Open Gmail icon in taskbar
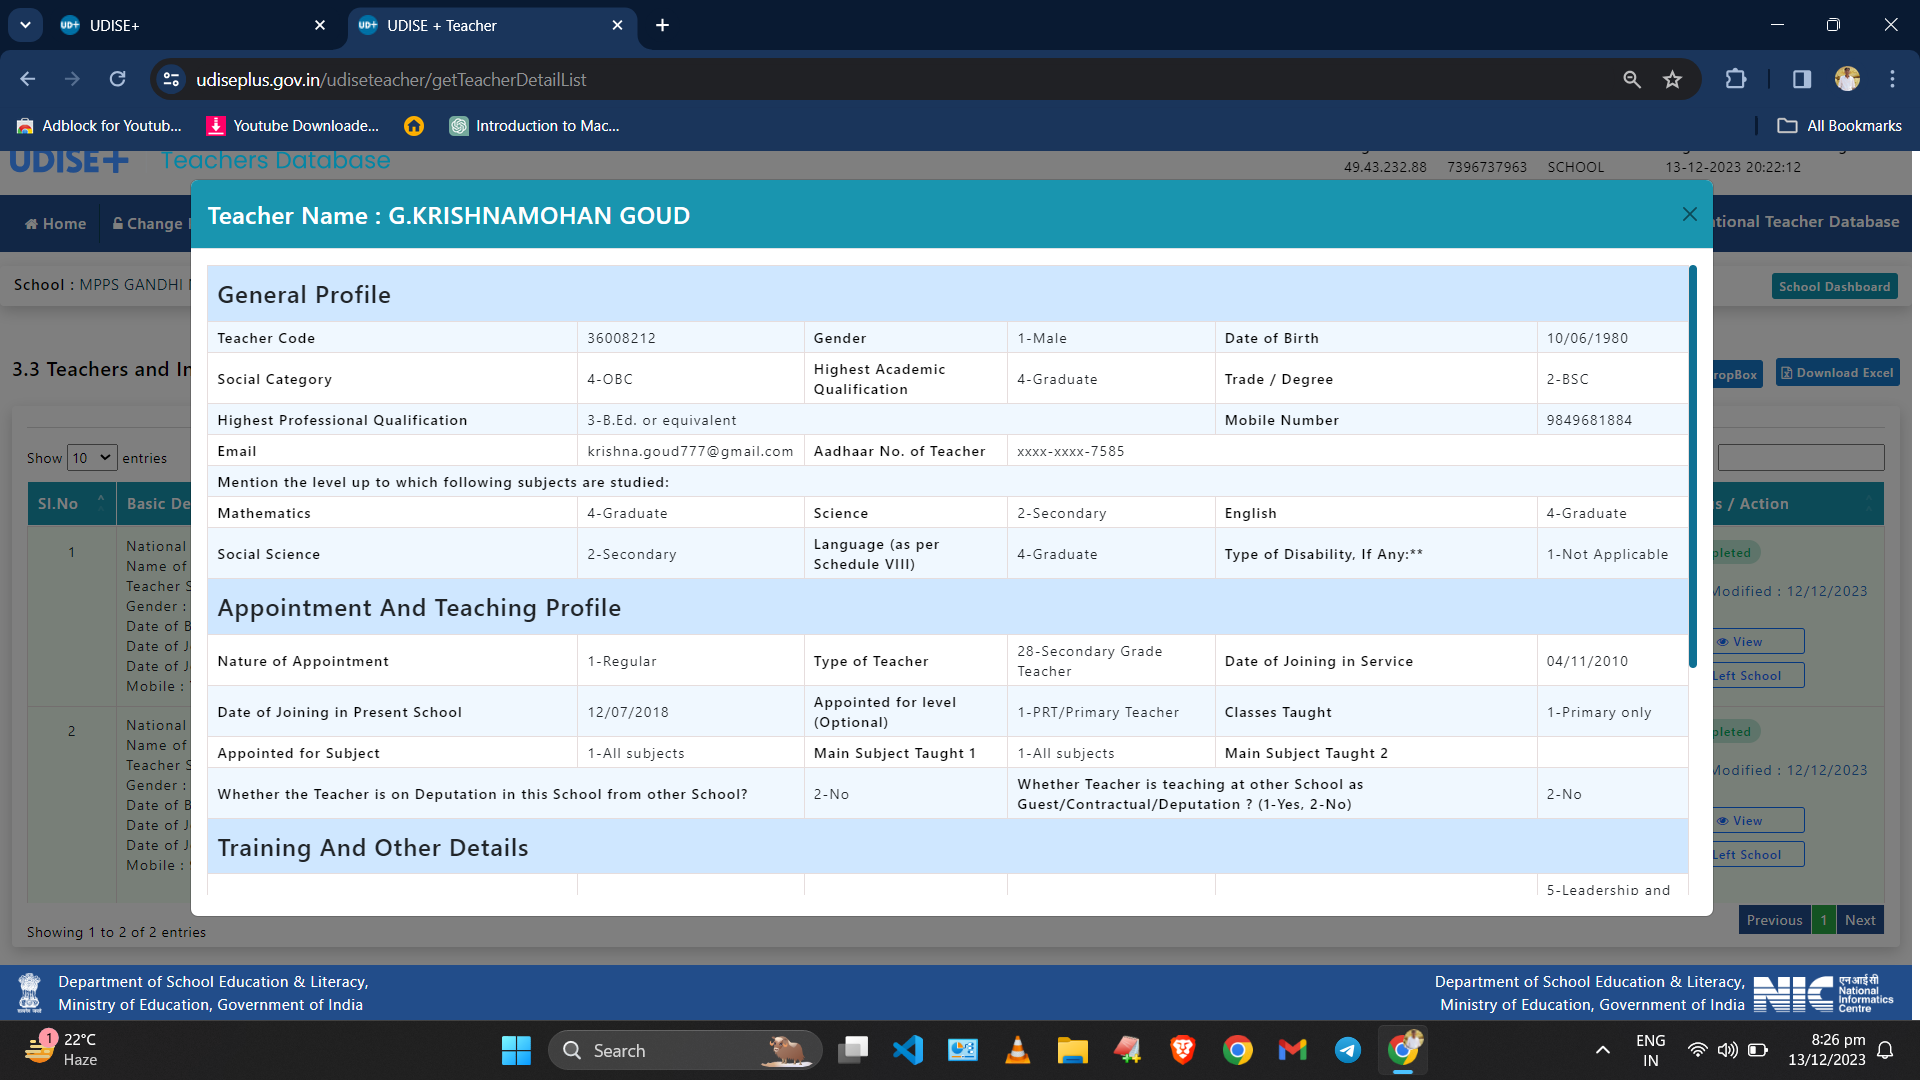 pyautogui.click(x=1292, y=1050)
